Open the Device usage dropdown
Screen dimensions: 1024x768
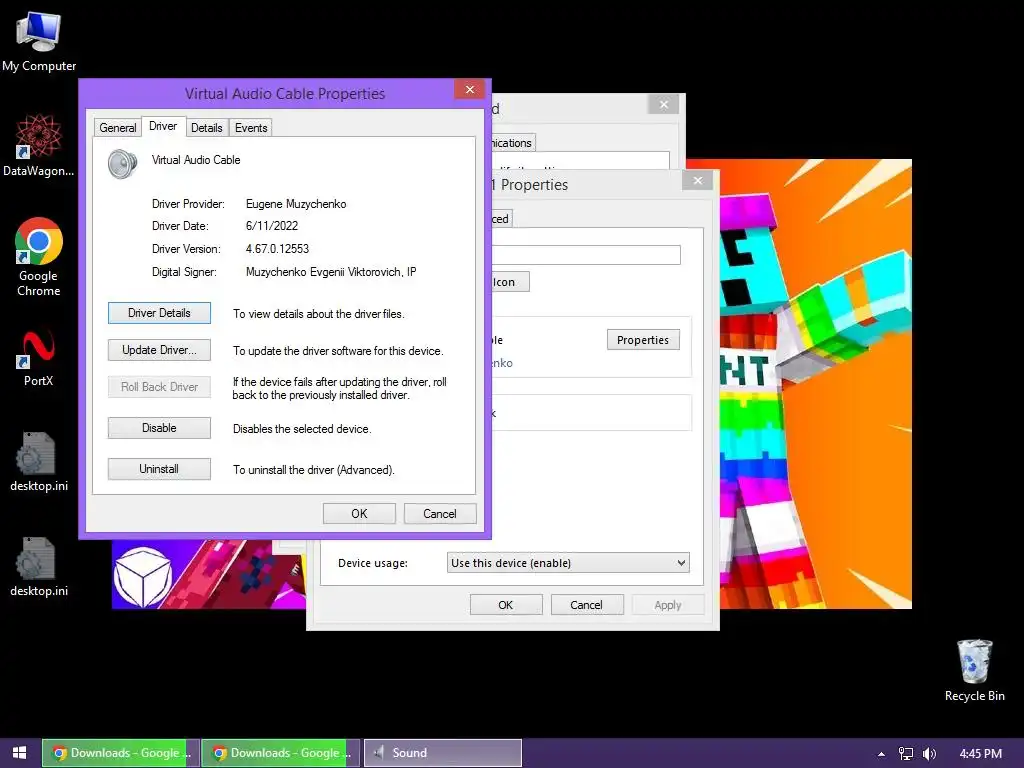coord(568,563)
